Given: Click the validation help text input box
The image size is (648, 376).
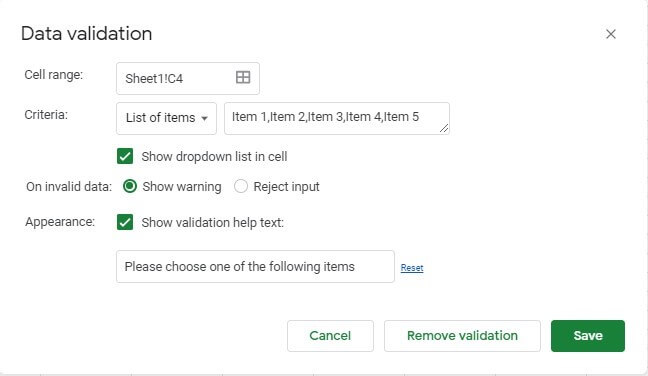Looking at the screenshot, I should 255,267.
